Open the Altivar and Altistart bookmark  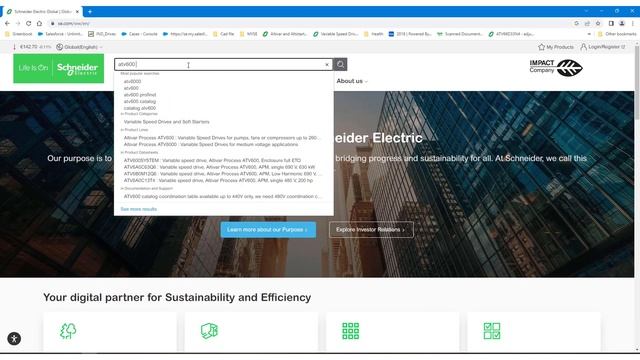[285, 34]
